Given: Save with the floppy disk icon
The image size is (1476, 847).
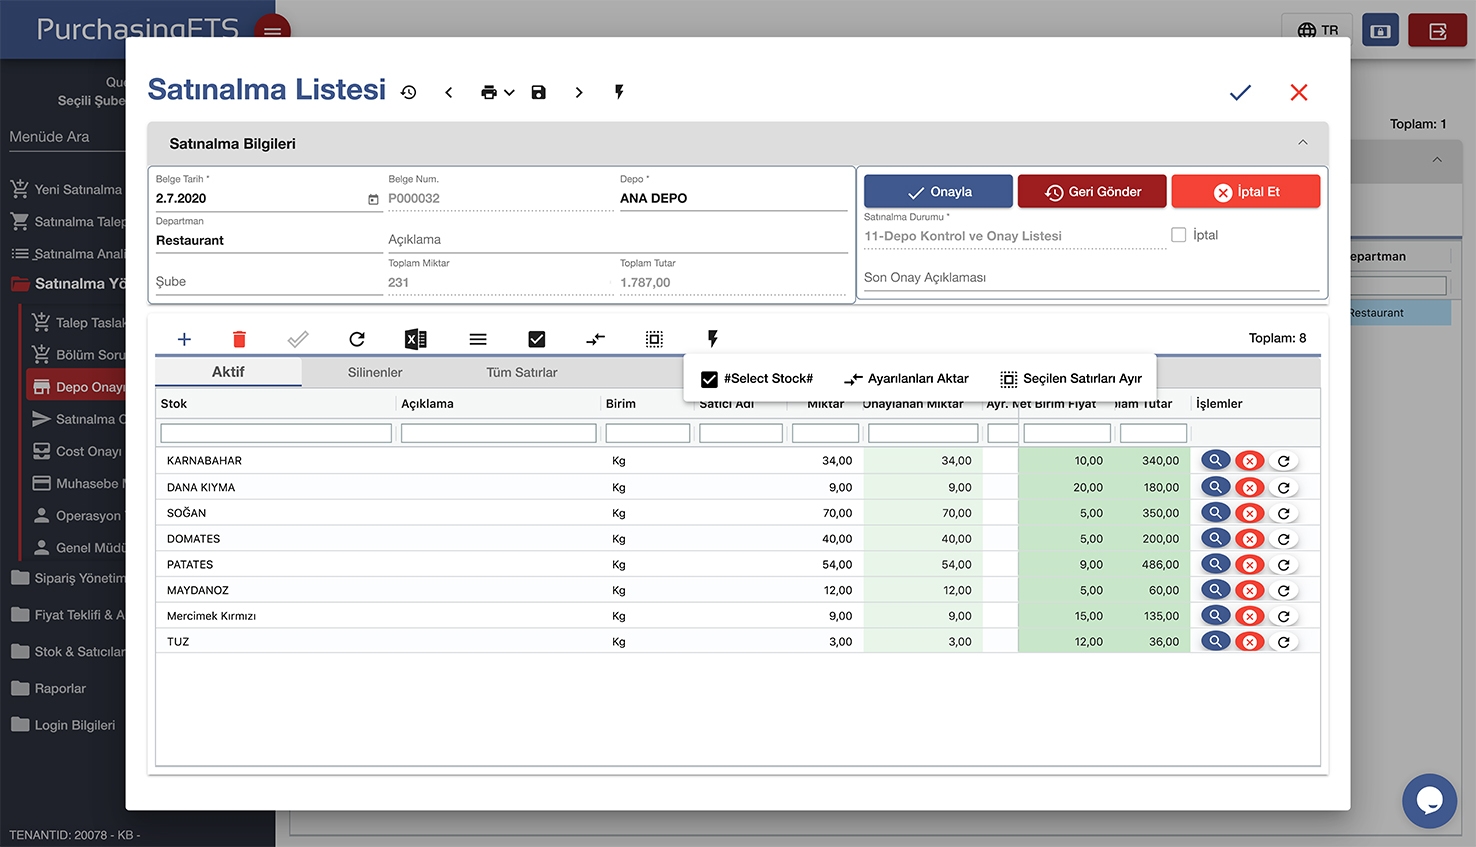Looking at the screenshot, I should 538,92.
